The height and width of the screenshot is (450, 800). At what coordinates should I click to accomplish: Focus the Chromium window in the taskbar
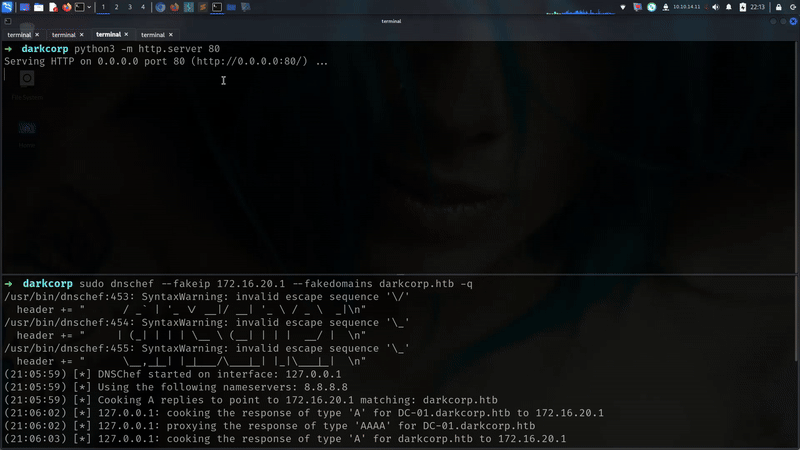[x=160, y=7]
